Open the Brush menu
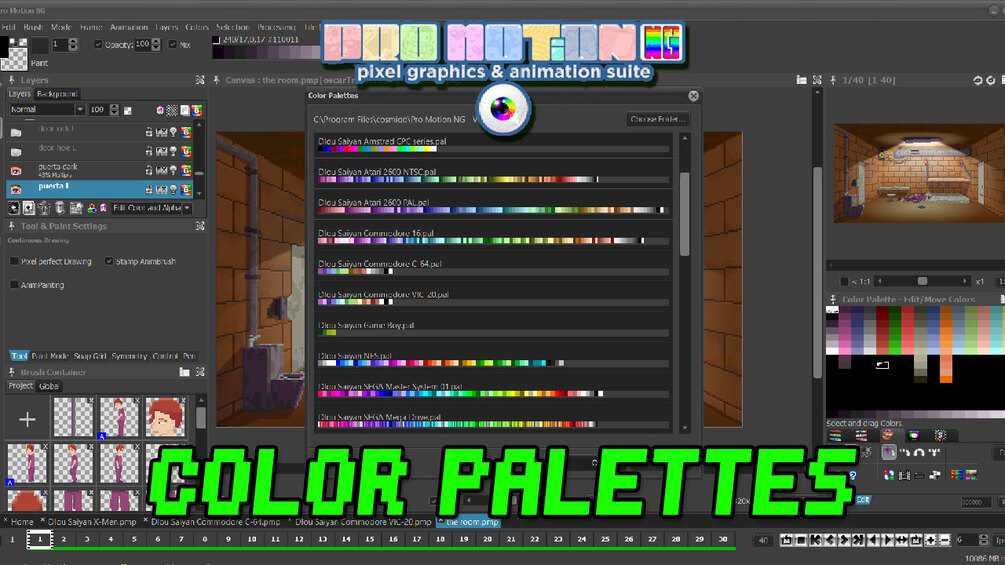1005x565 pixels. click(33, 27)
